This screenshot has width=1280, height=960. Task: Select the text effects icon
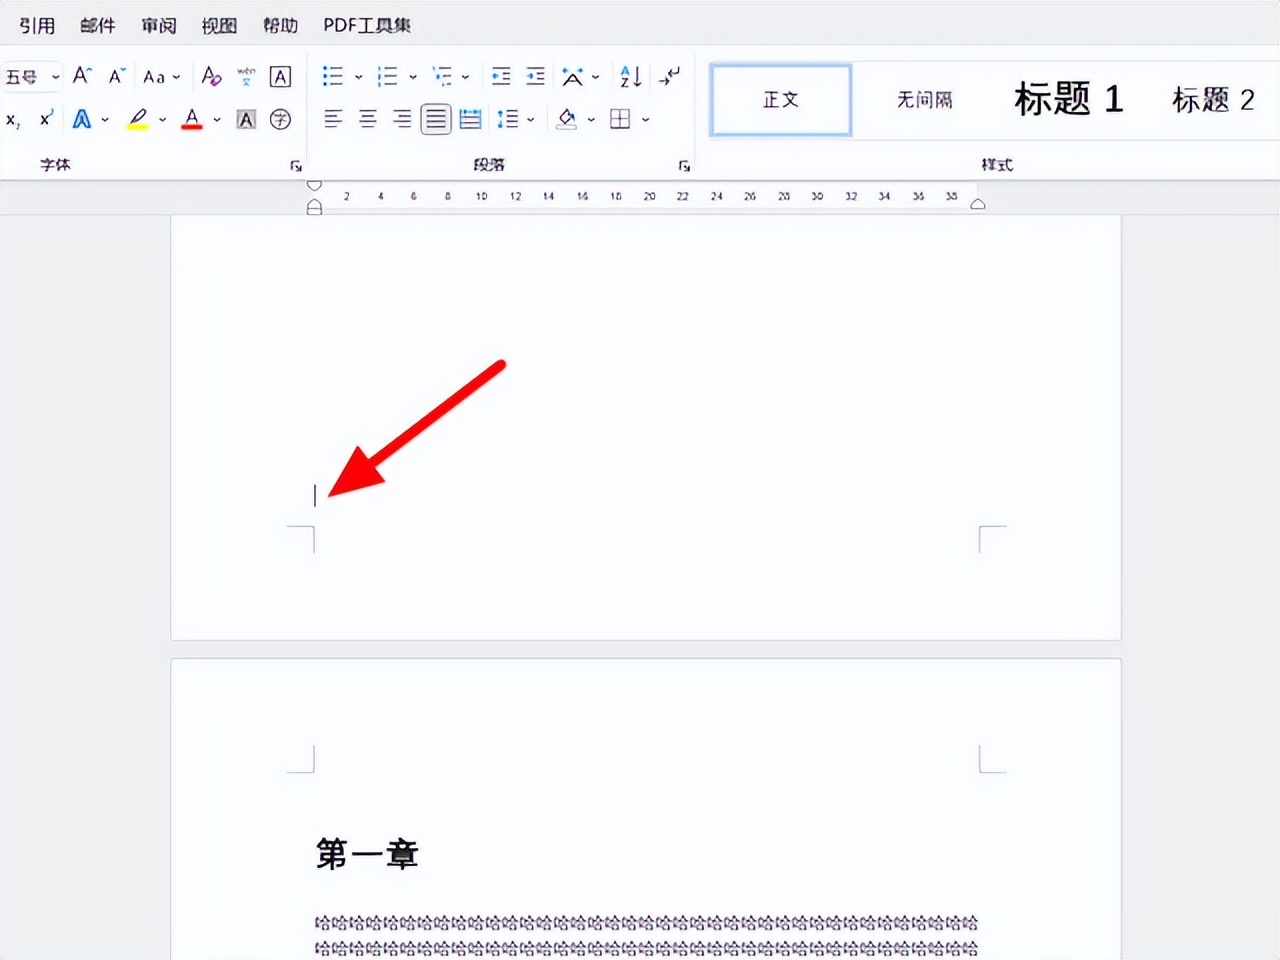83,119
